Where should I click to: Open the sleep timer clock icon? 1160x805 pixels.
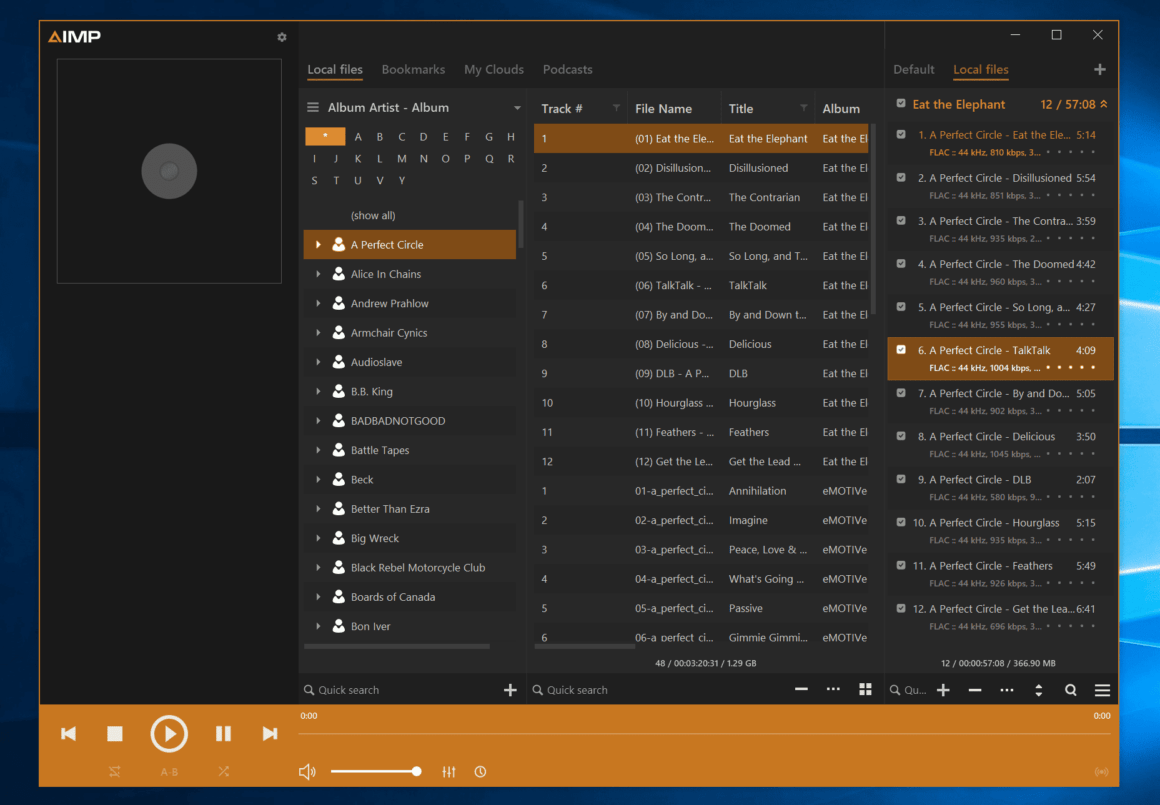(480, 771)
